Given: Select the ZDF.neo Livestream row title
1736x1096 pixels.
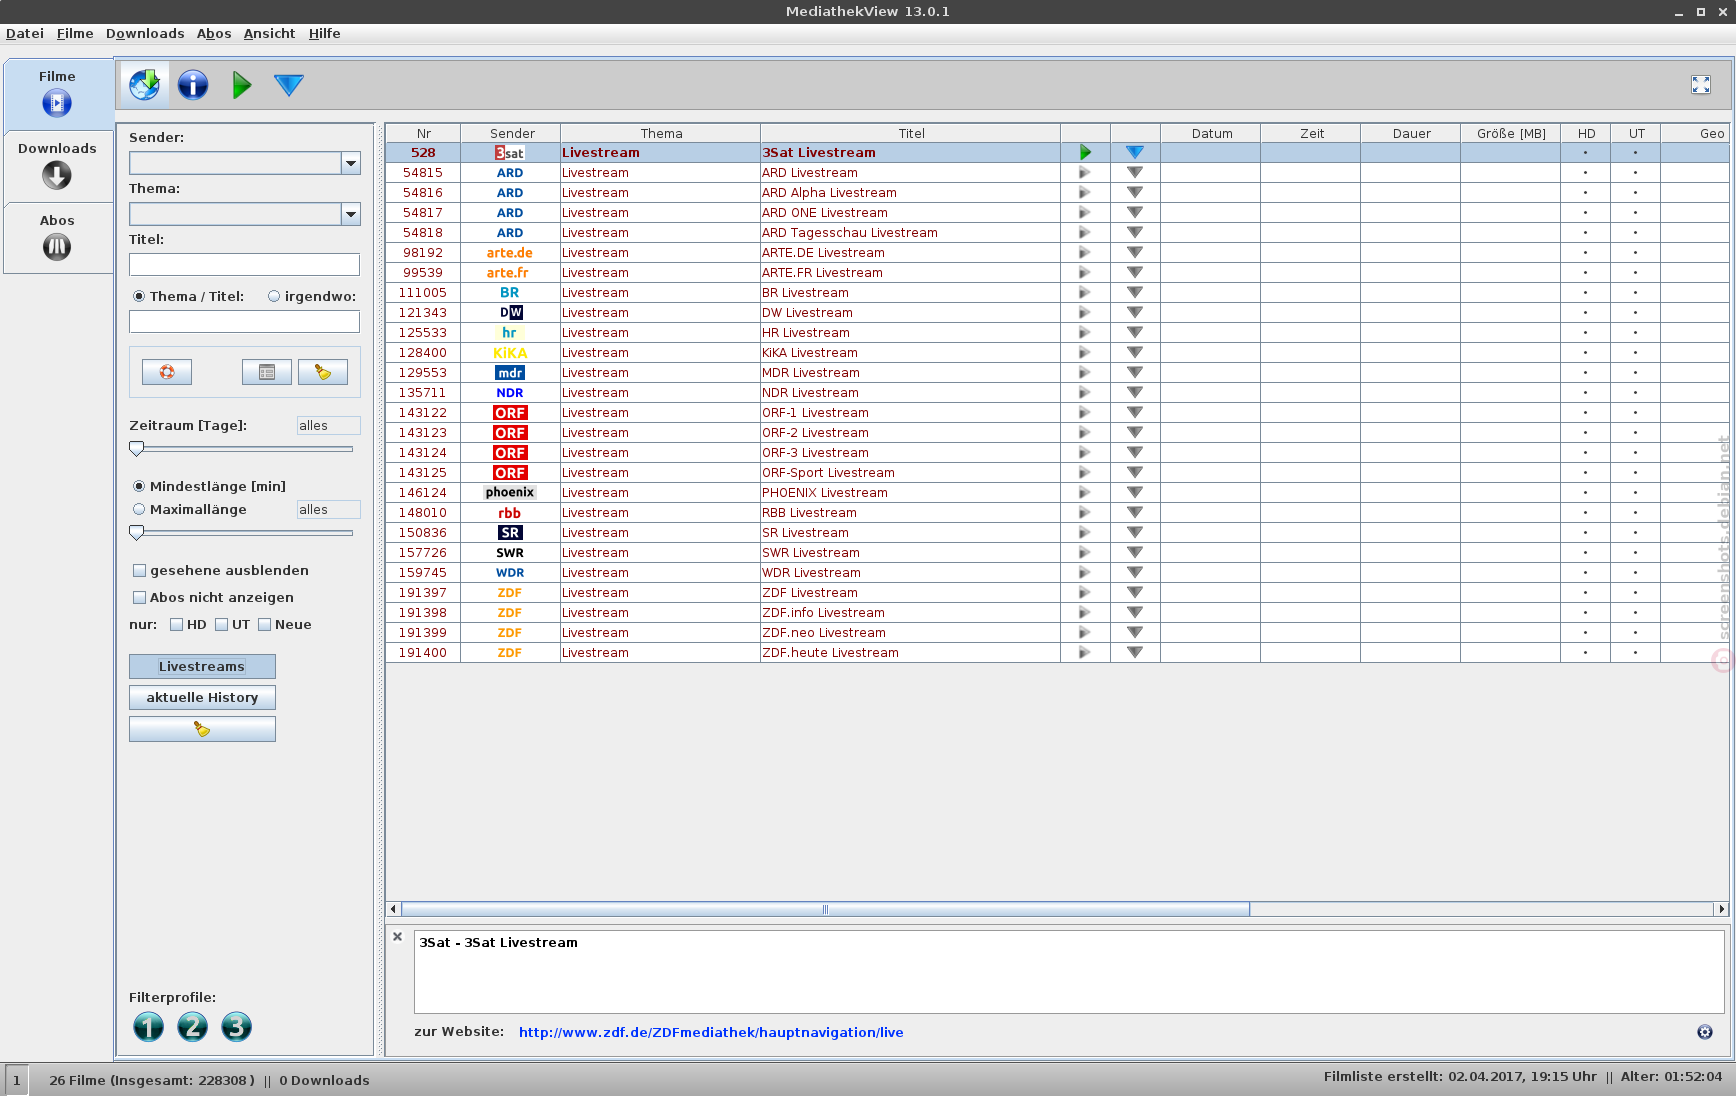Looking at the screenshot, I should point(824,633).
